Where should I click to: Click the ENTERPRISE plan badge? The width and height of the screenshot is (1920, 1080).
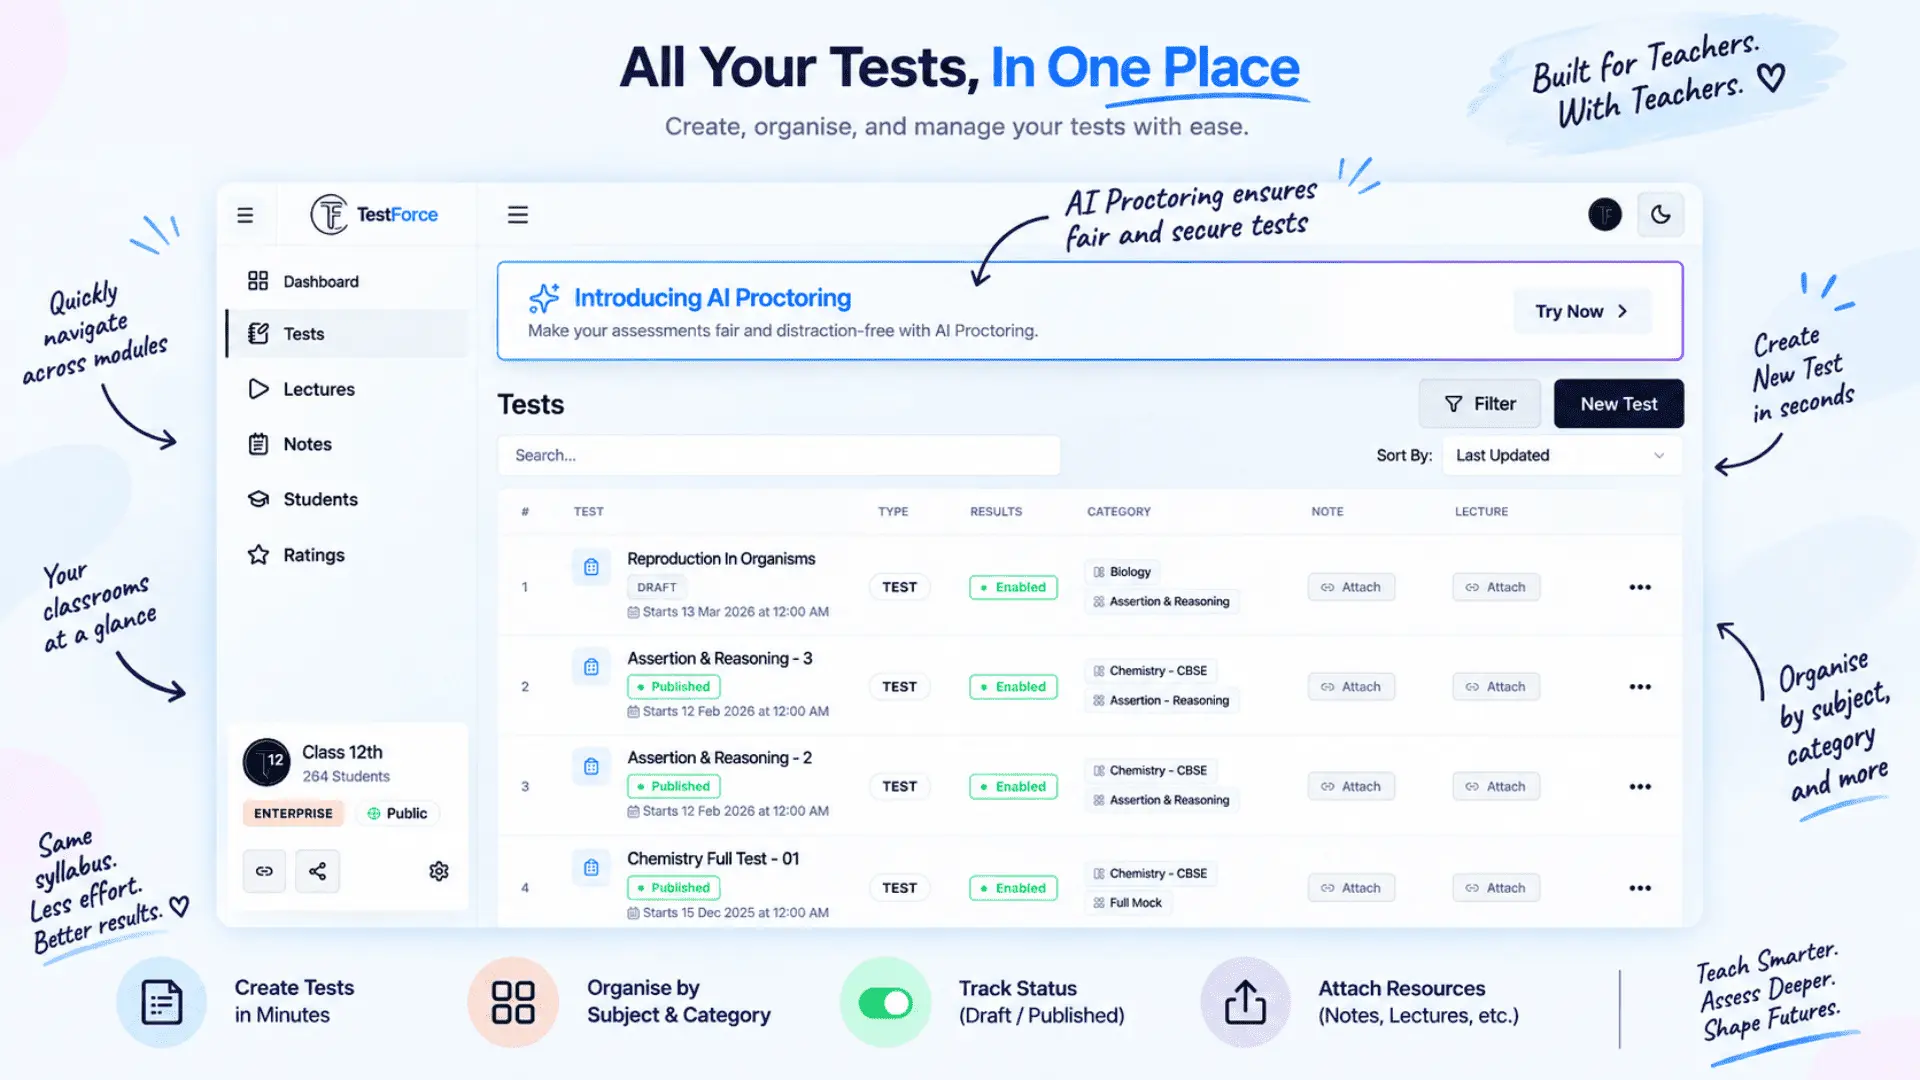pos(293,814)
